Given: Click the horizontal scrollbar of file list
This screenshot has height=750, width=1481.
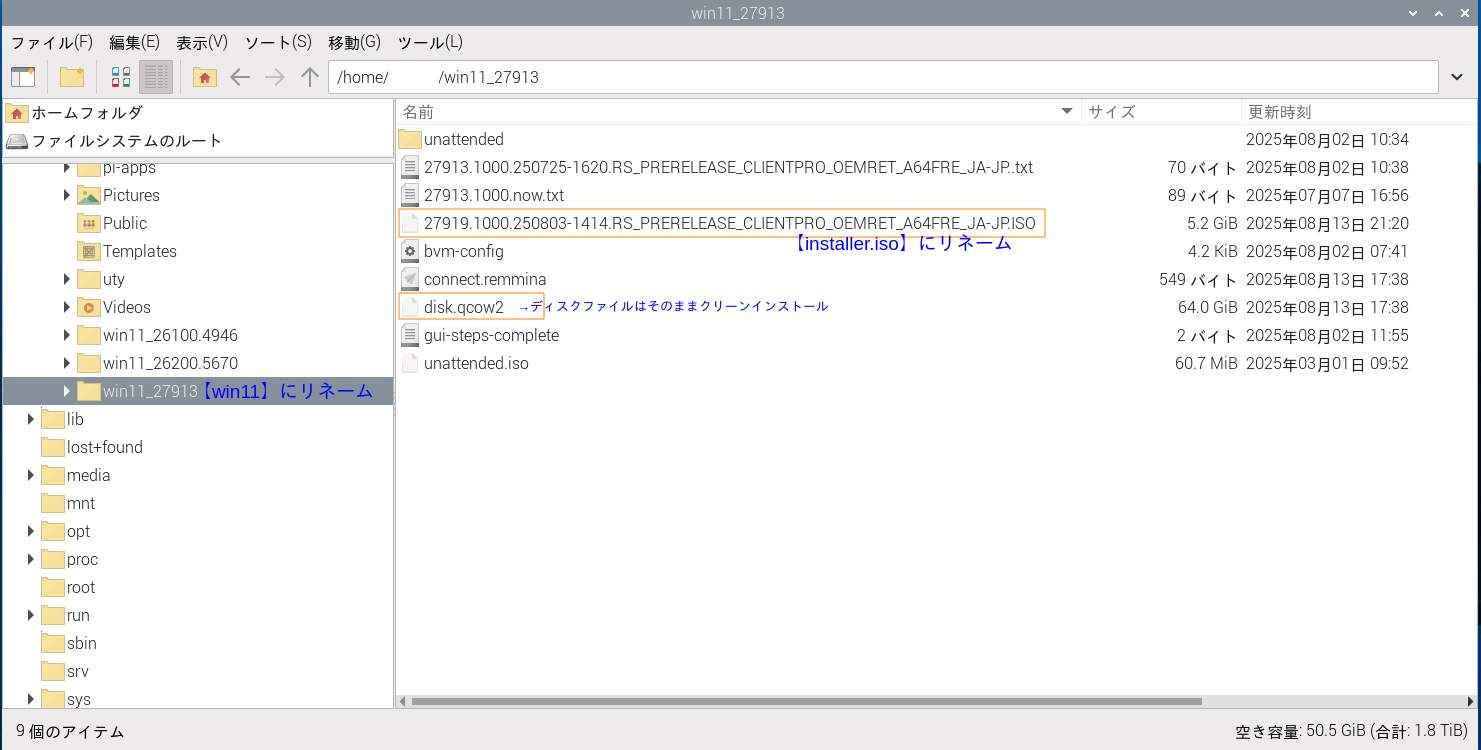Looking at the screenshot, I should (806, 701).
